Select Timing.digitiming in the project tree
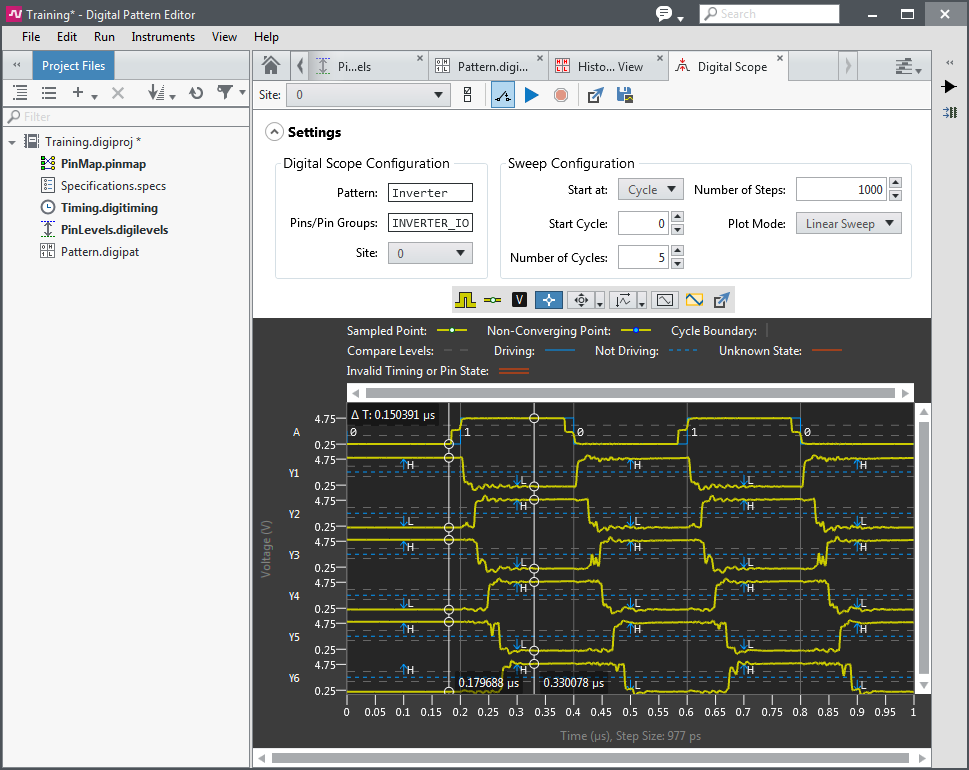Viewport: 969px width, 770px height. click(x=109, y=208)
